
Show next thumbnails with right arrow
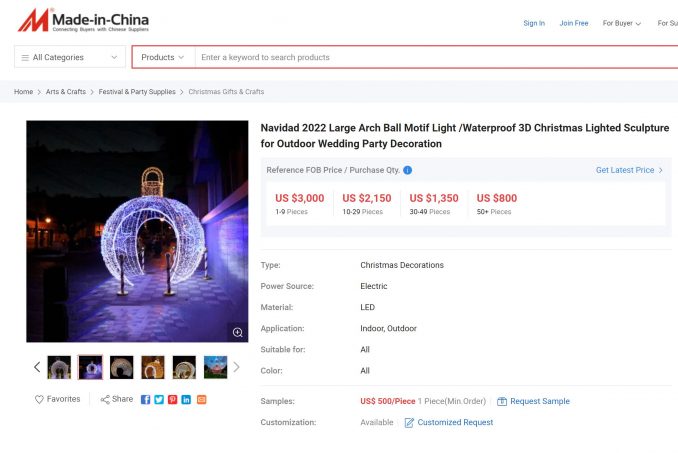(x=237, y=367)
